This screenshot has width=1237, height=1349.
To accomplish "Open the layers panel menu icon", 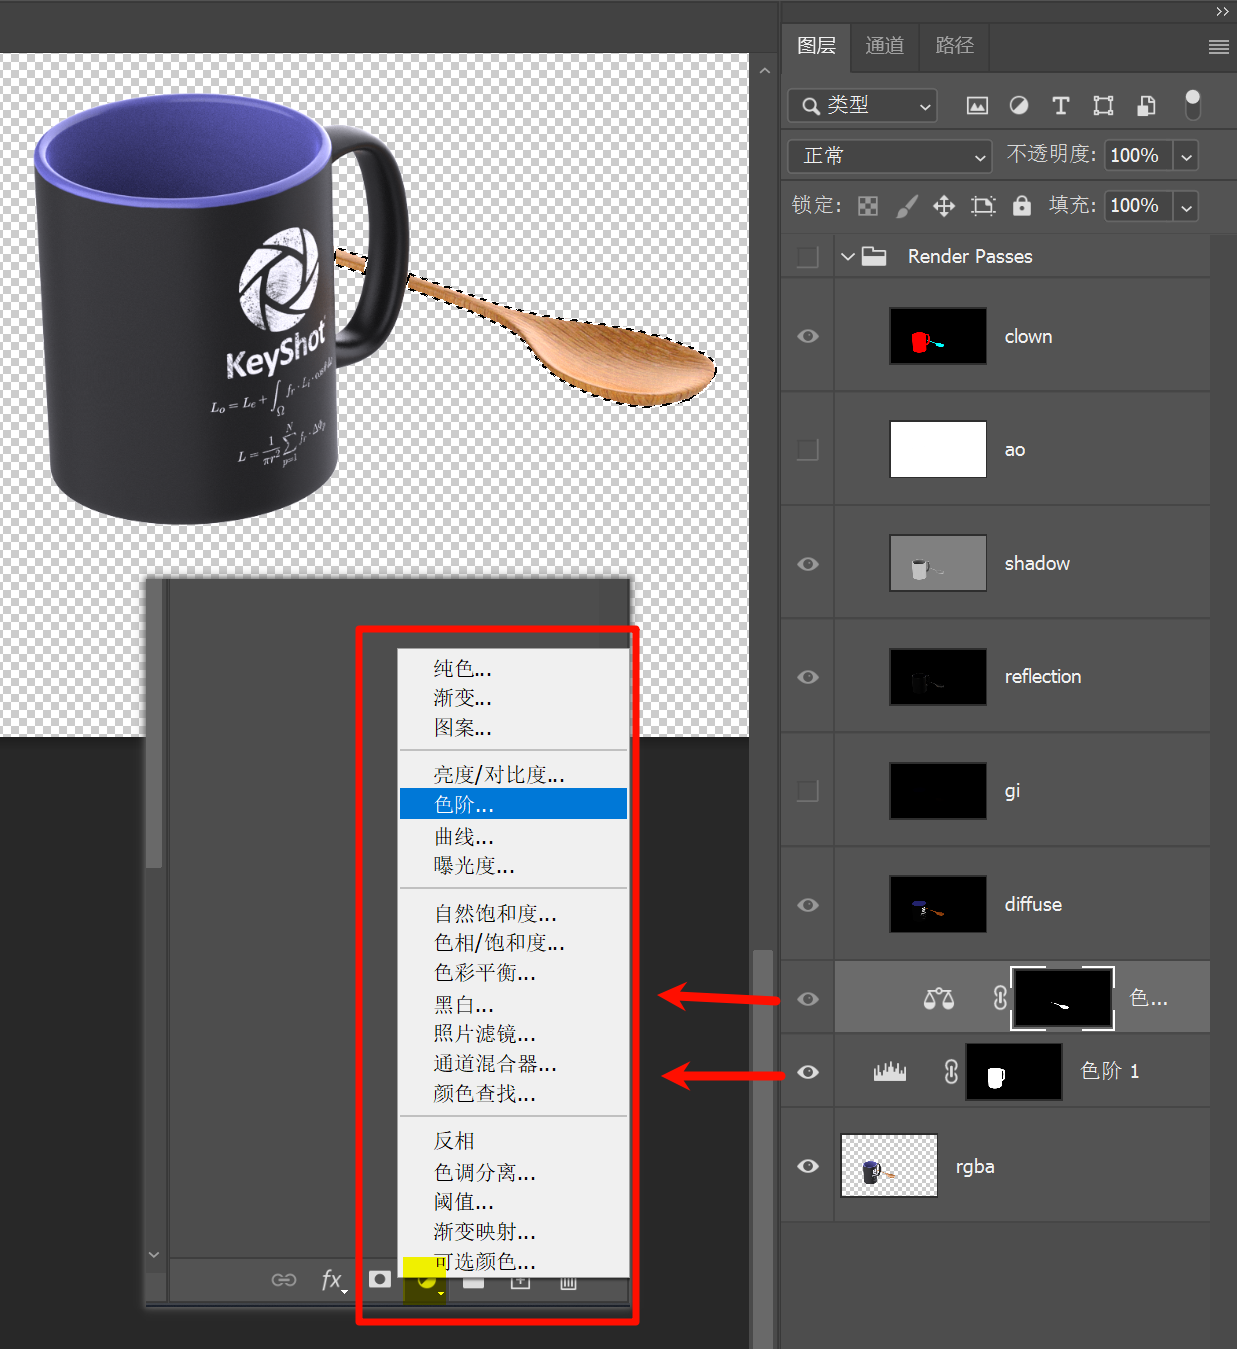I will [x=1218, y=47].
